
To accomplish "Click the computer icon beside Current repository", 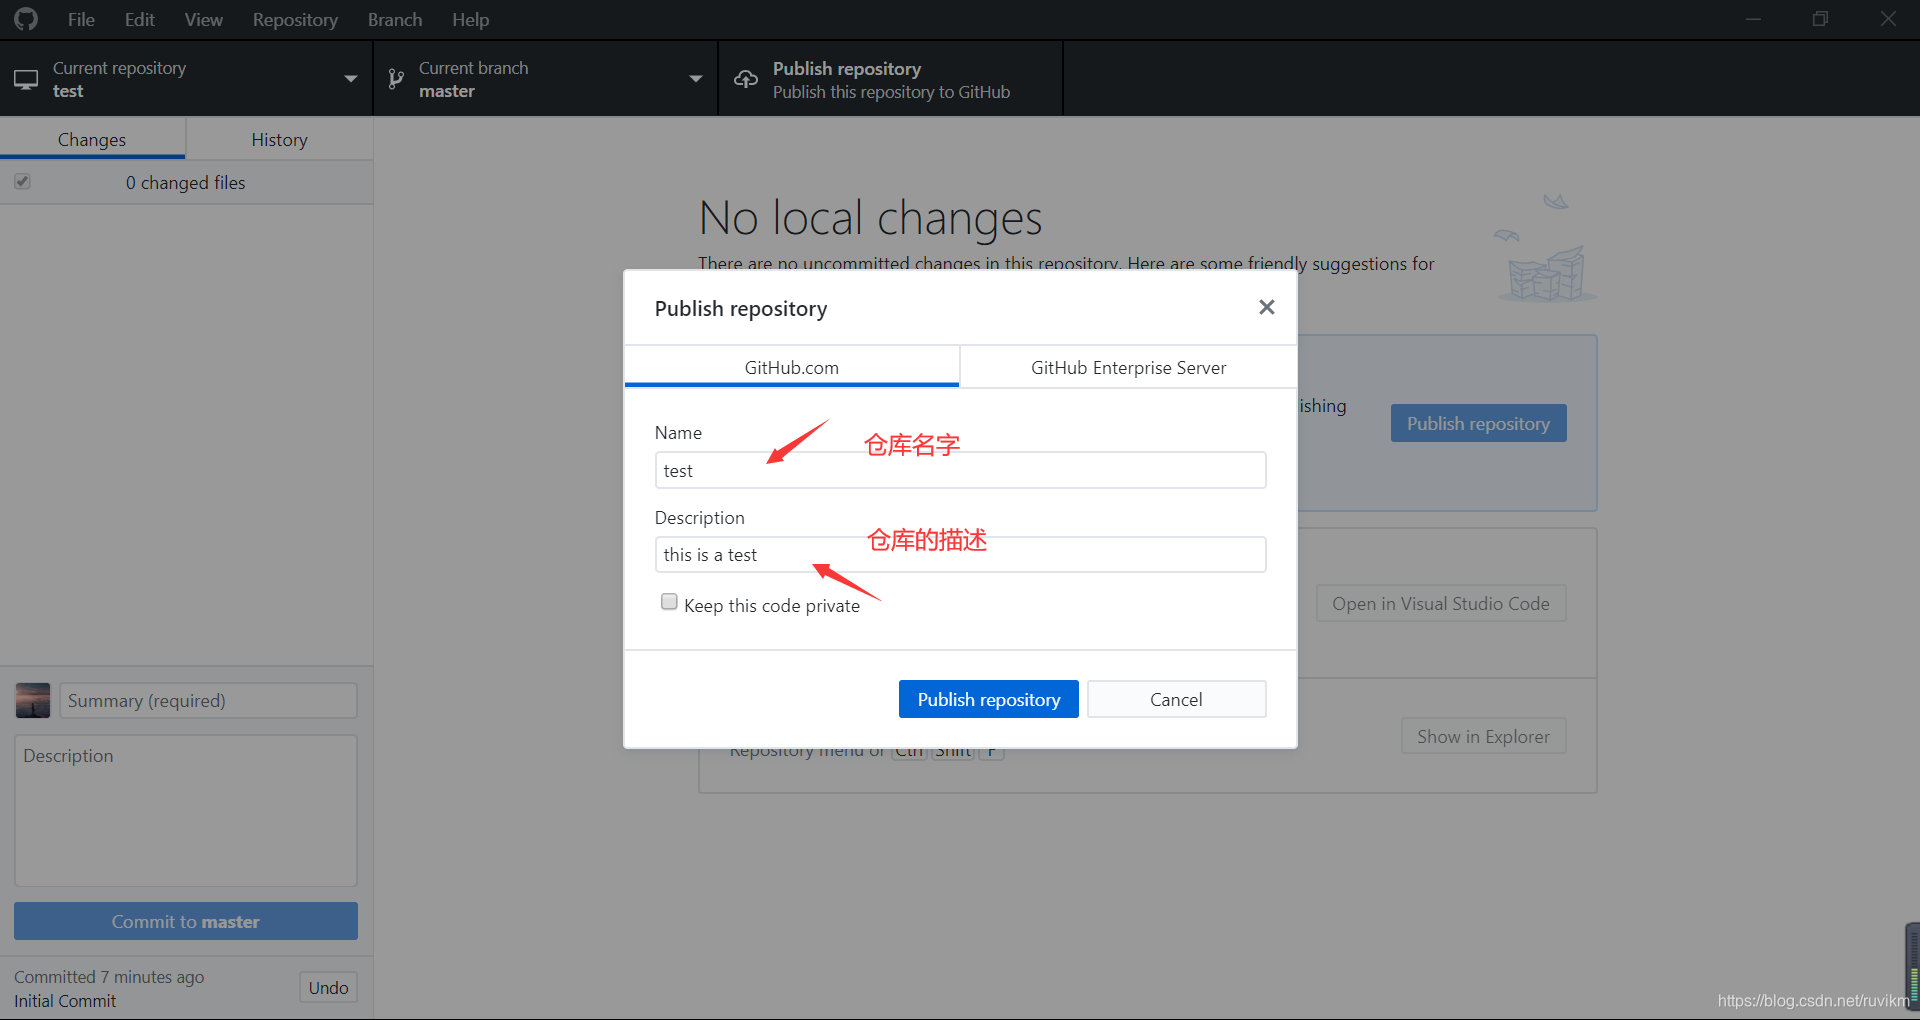I will click(x=26, y=79).
